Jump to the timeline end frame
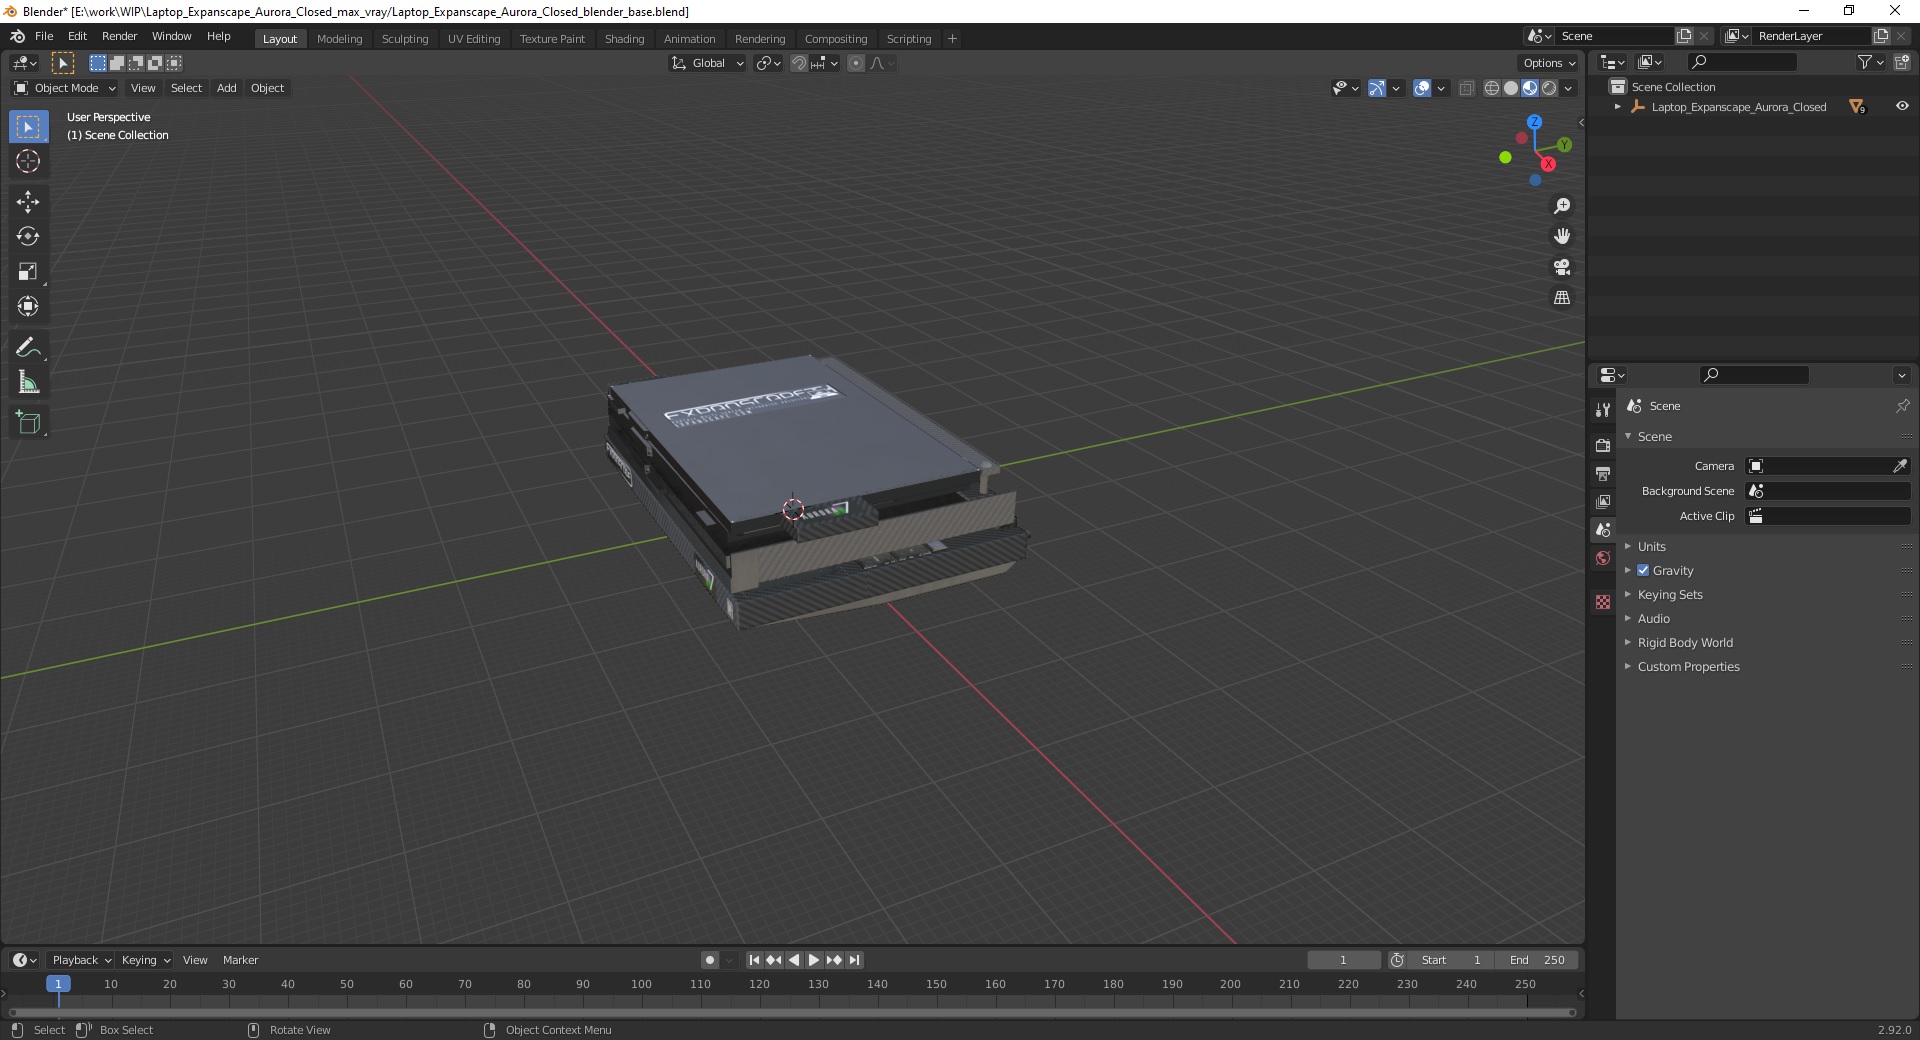 855,960
